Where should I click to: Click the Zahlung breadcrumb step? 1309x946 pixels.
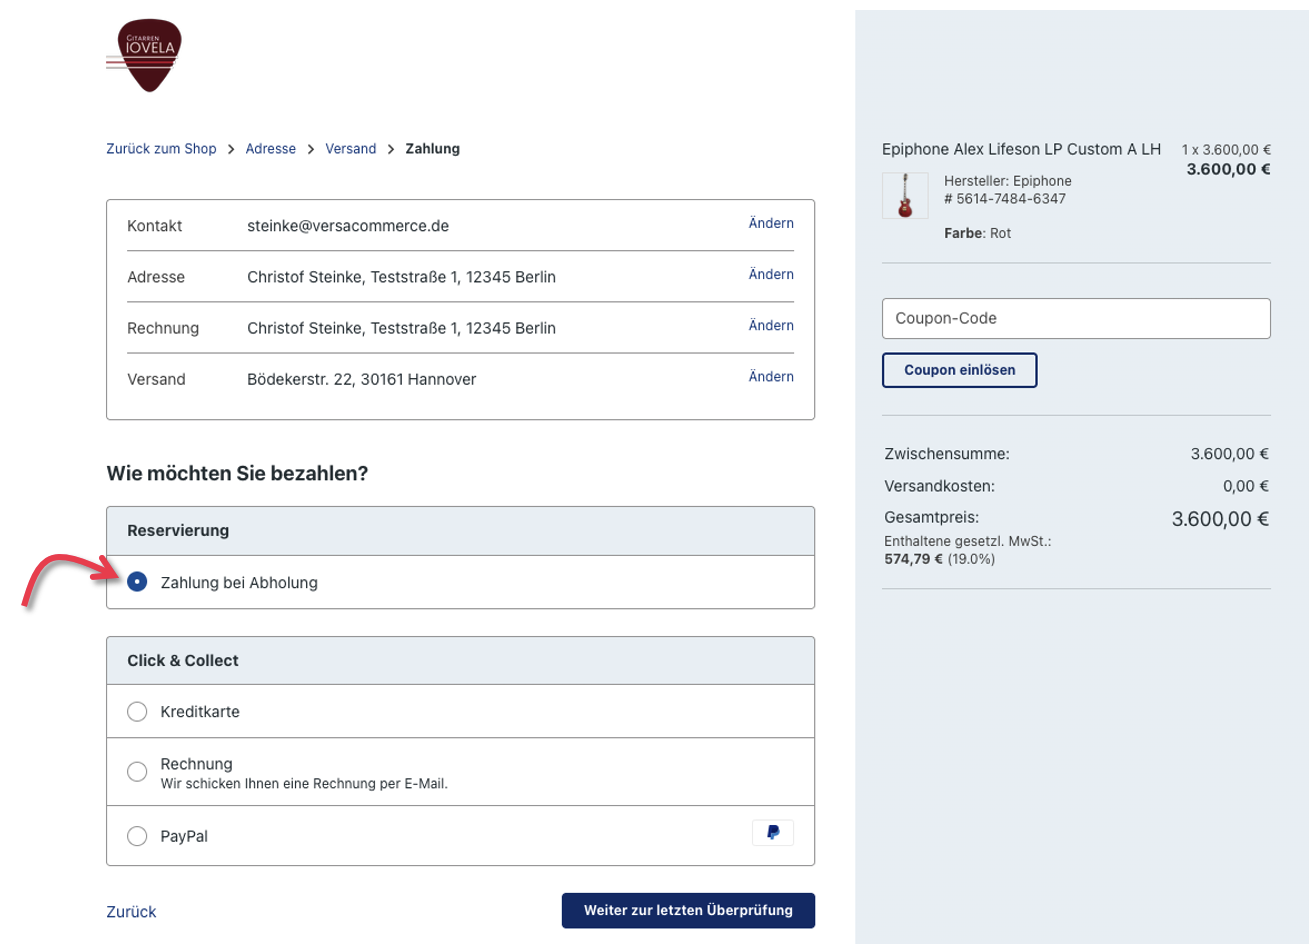click(432, 149)
